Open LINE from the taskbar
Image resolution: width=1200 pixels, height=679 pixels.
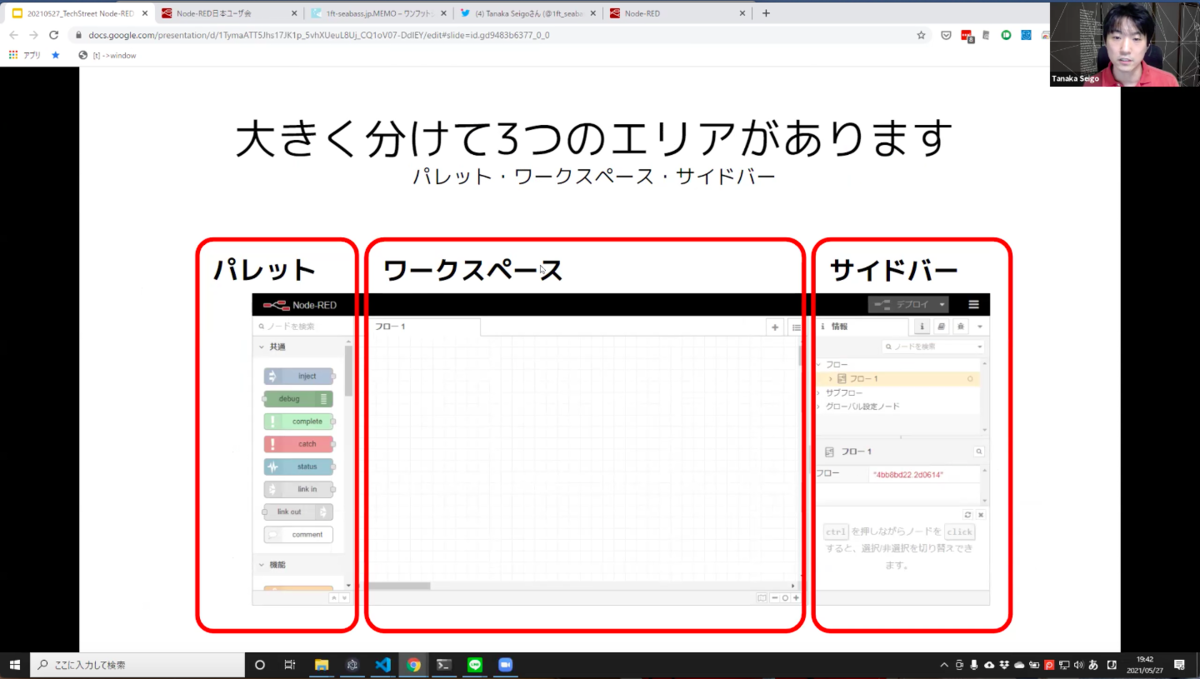[475, 665]
